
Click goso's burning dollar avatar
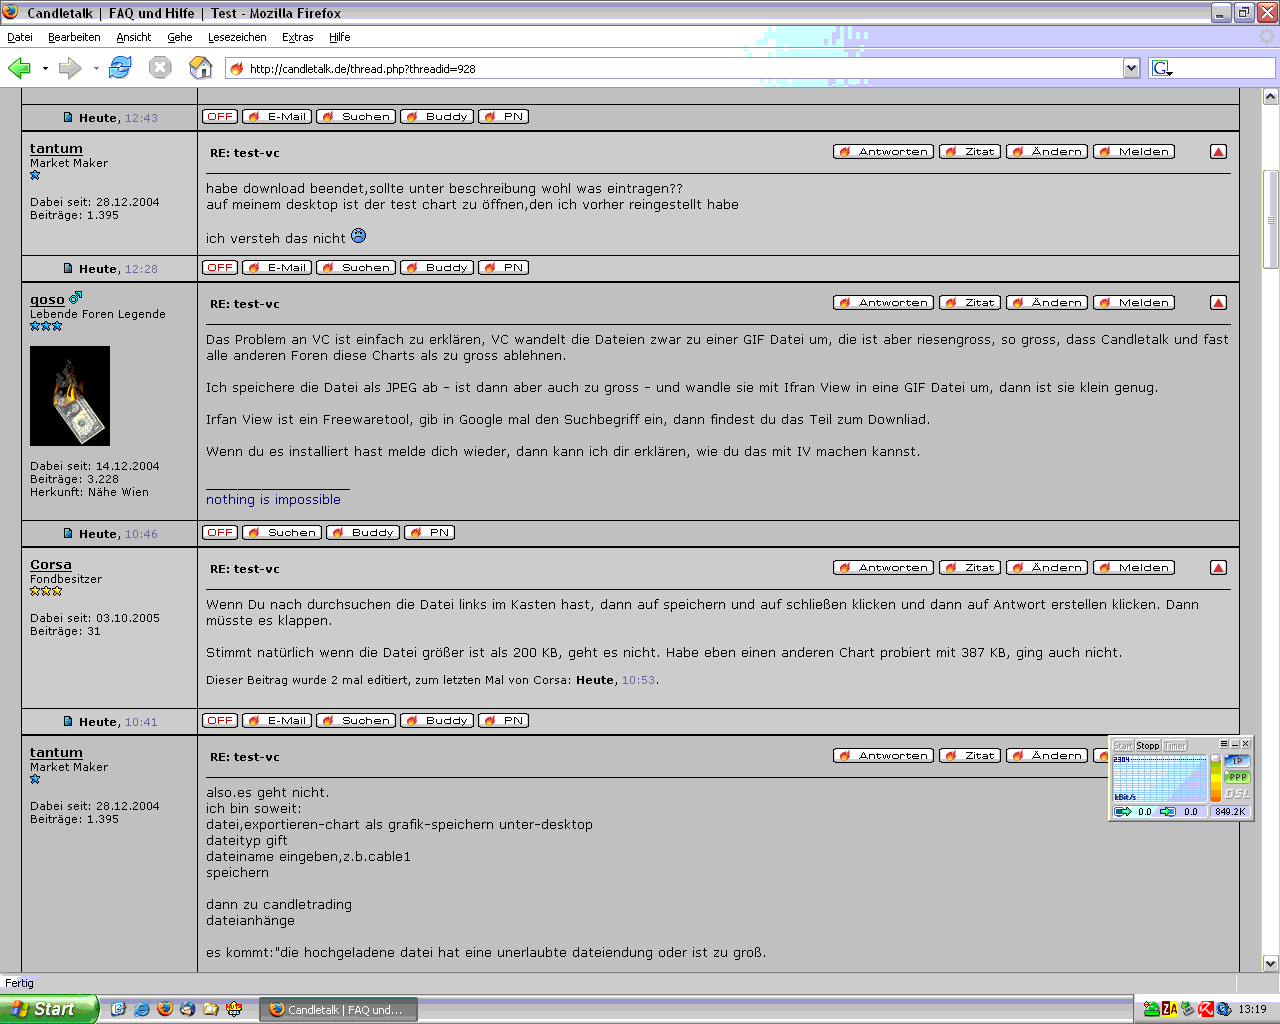coord(70,396)
